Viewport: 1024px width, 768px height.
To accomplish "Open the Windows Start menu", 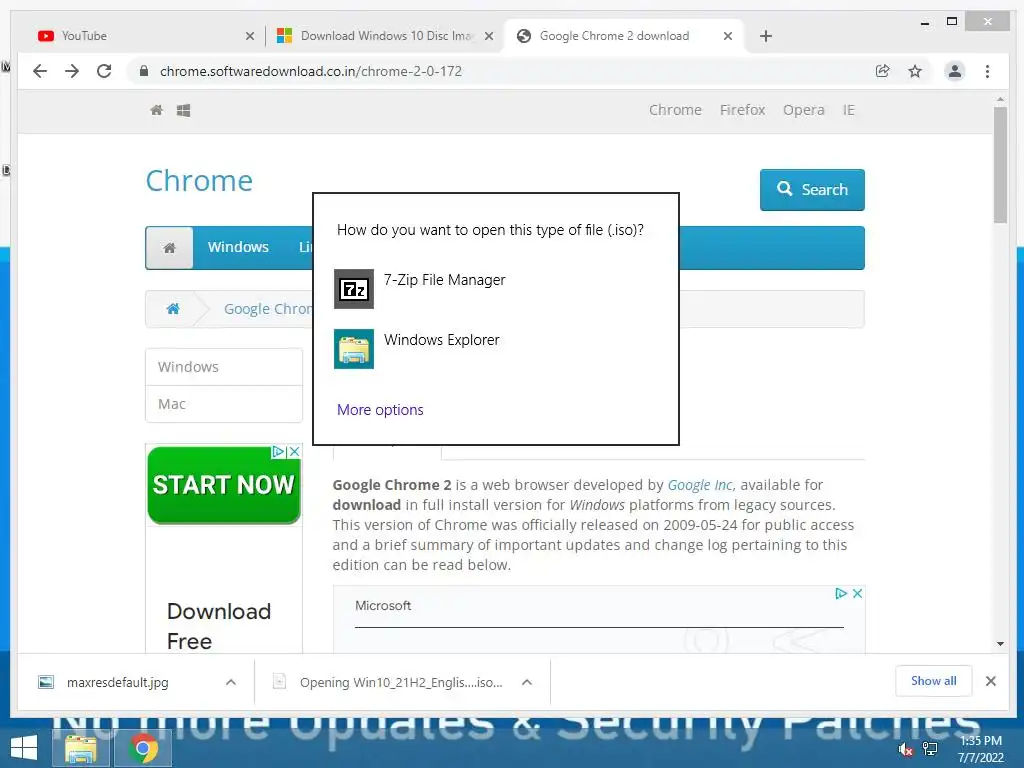I will point(24,748).
